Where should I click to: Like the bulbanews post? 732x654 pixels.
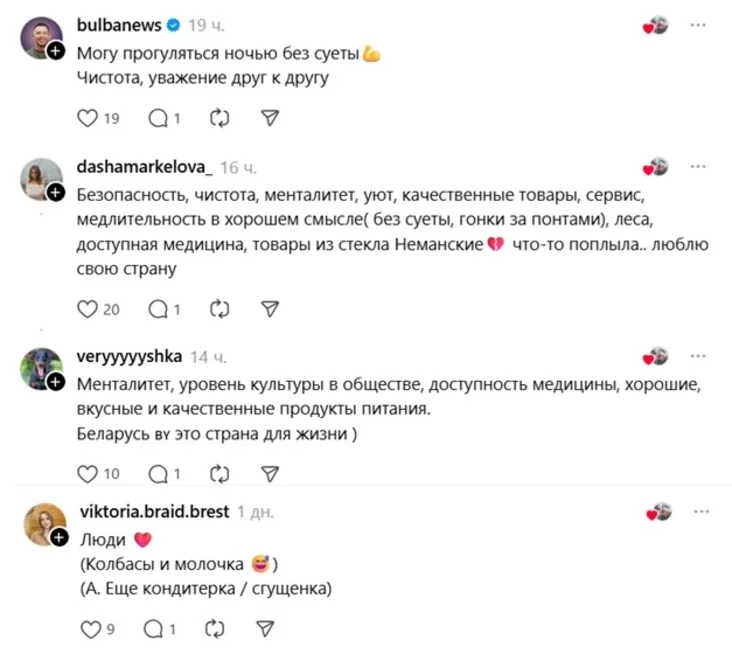[88, 118]
